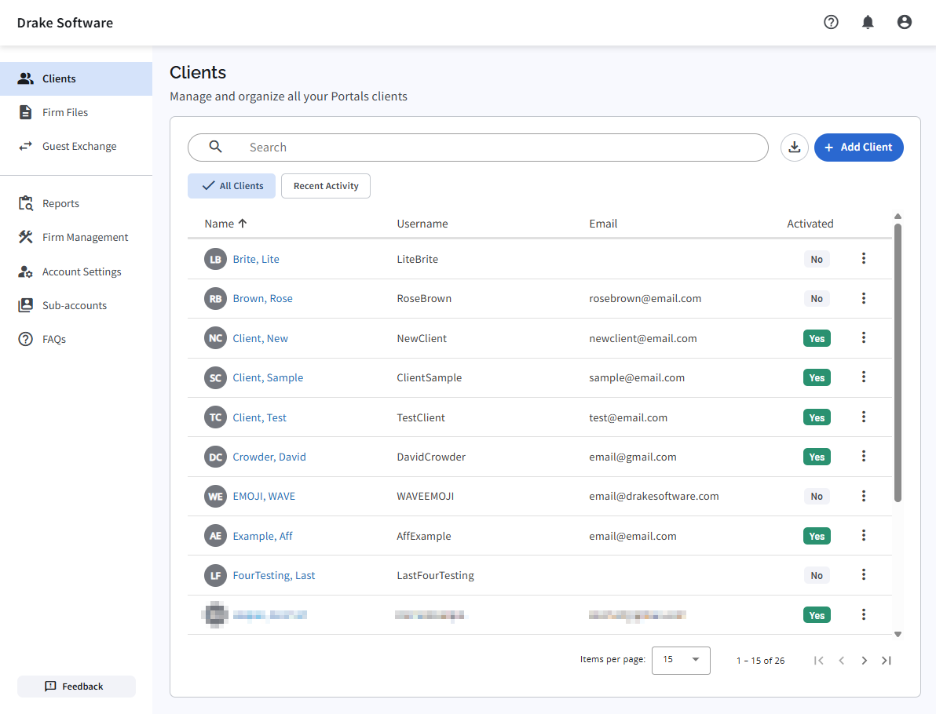Screen dimensions: 936x714
Task: Switch to Recent Activity filter
Action: (326, 186)
